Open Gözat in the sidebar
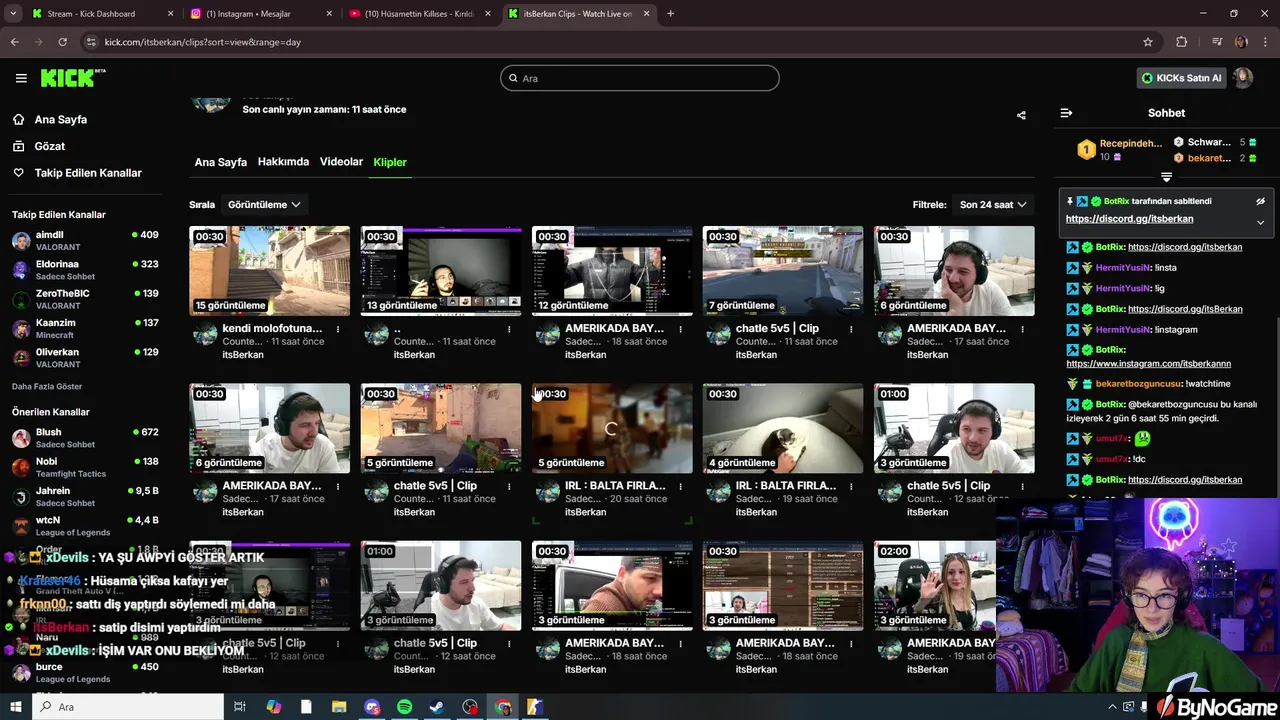 click(x=50, y=146)
